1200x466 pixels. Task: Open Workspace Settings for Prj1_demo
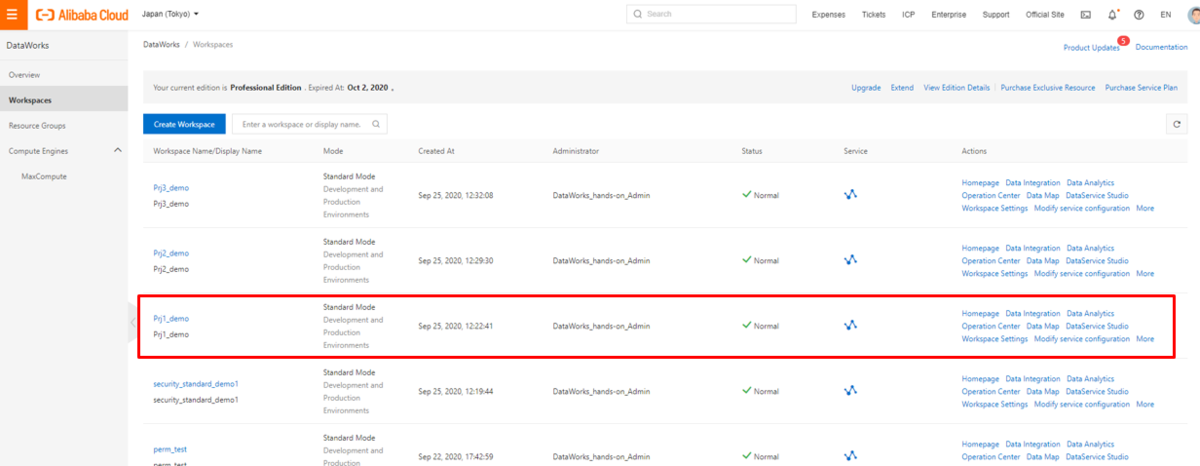click(x=995, y=339)
